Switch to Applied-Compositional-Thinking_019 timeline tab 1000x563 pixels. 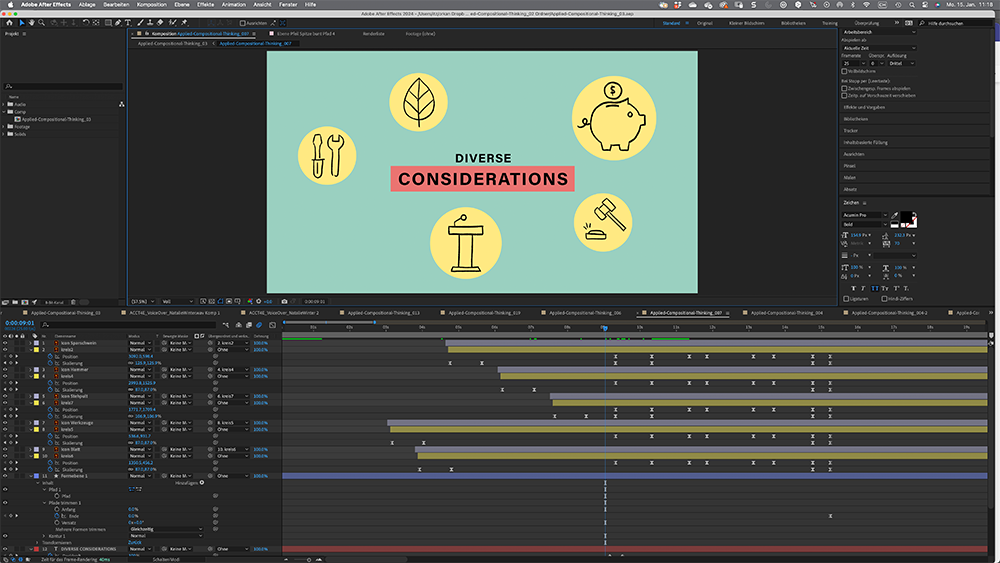click(484, 313)
